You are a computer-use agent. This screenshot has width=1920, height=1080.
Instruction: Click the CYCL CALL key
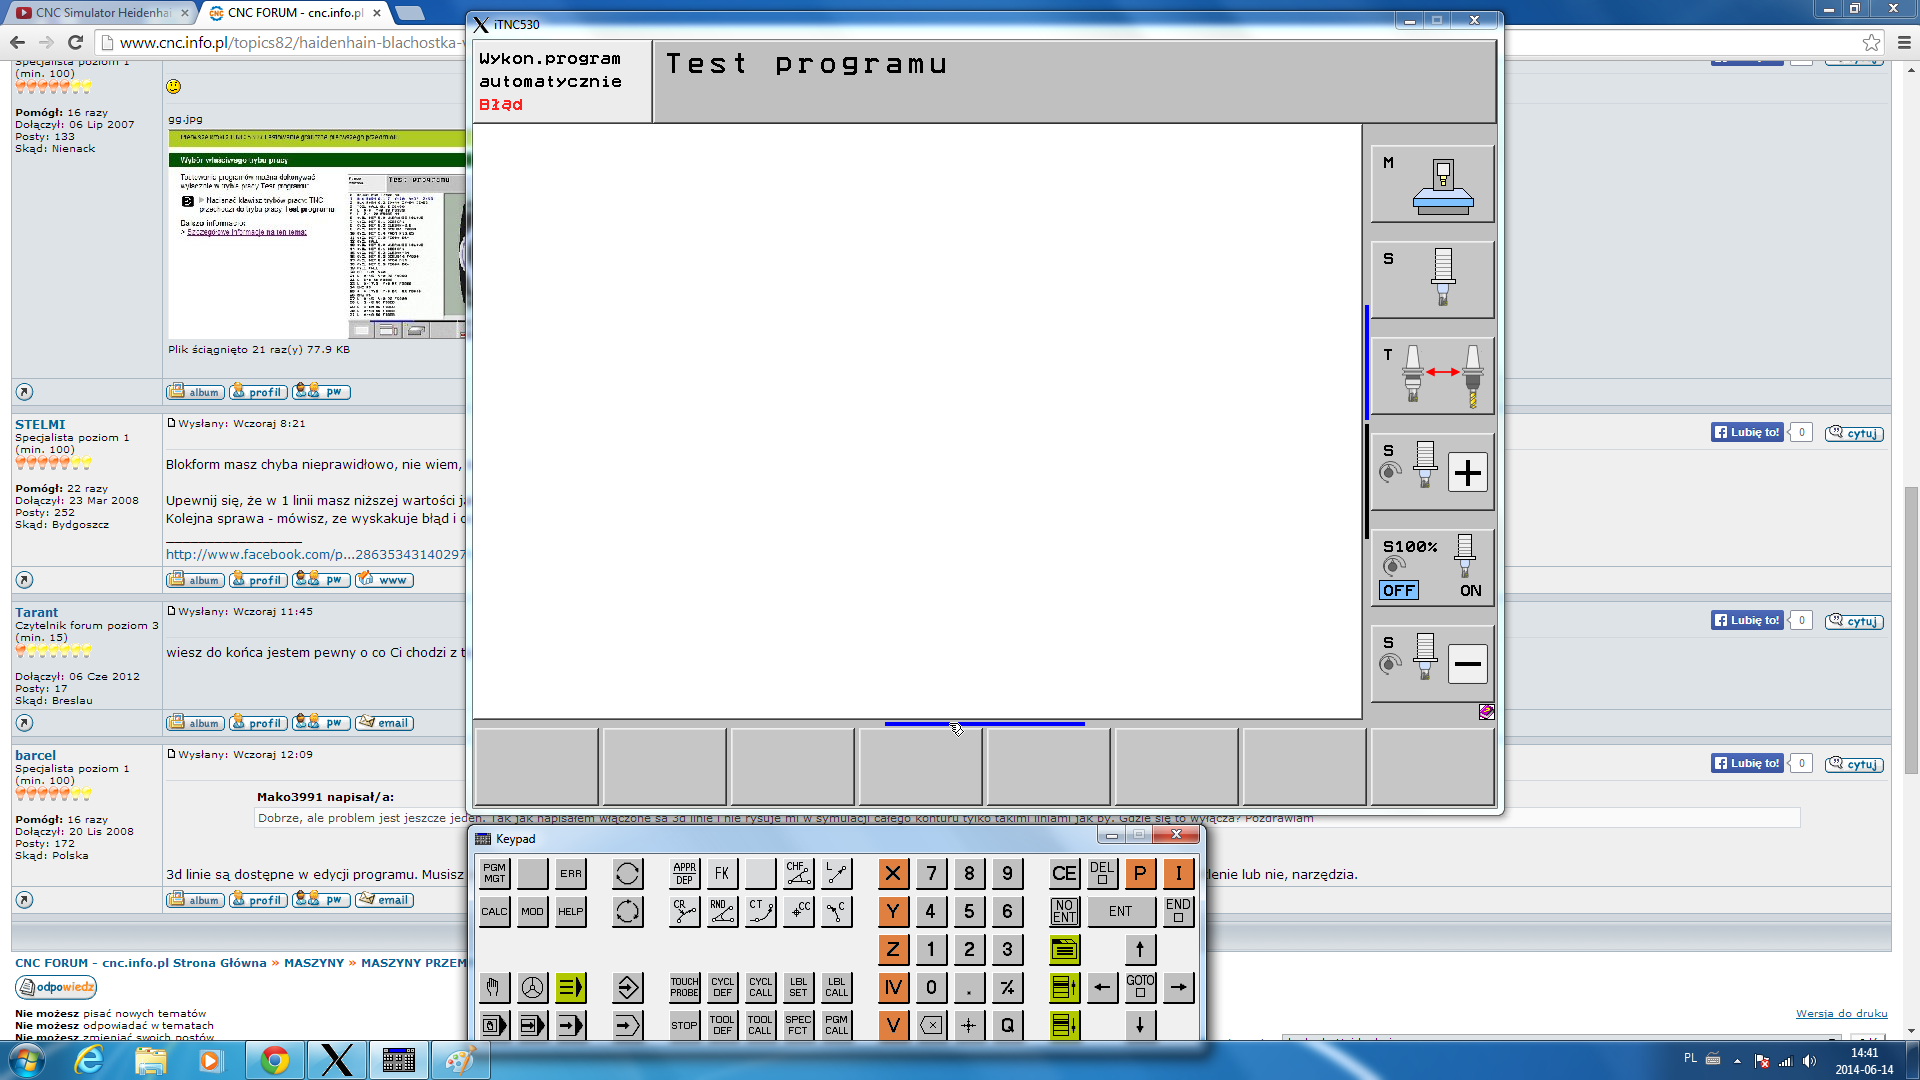760,987
